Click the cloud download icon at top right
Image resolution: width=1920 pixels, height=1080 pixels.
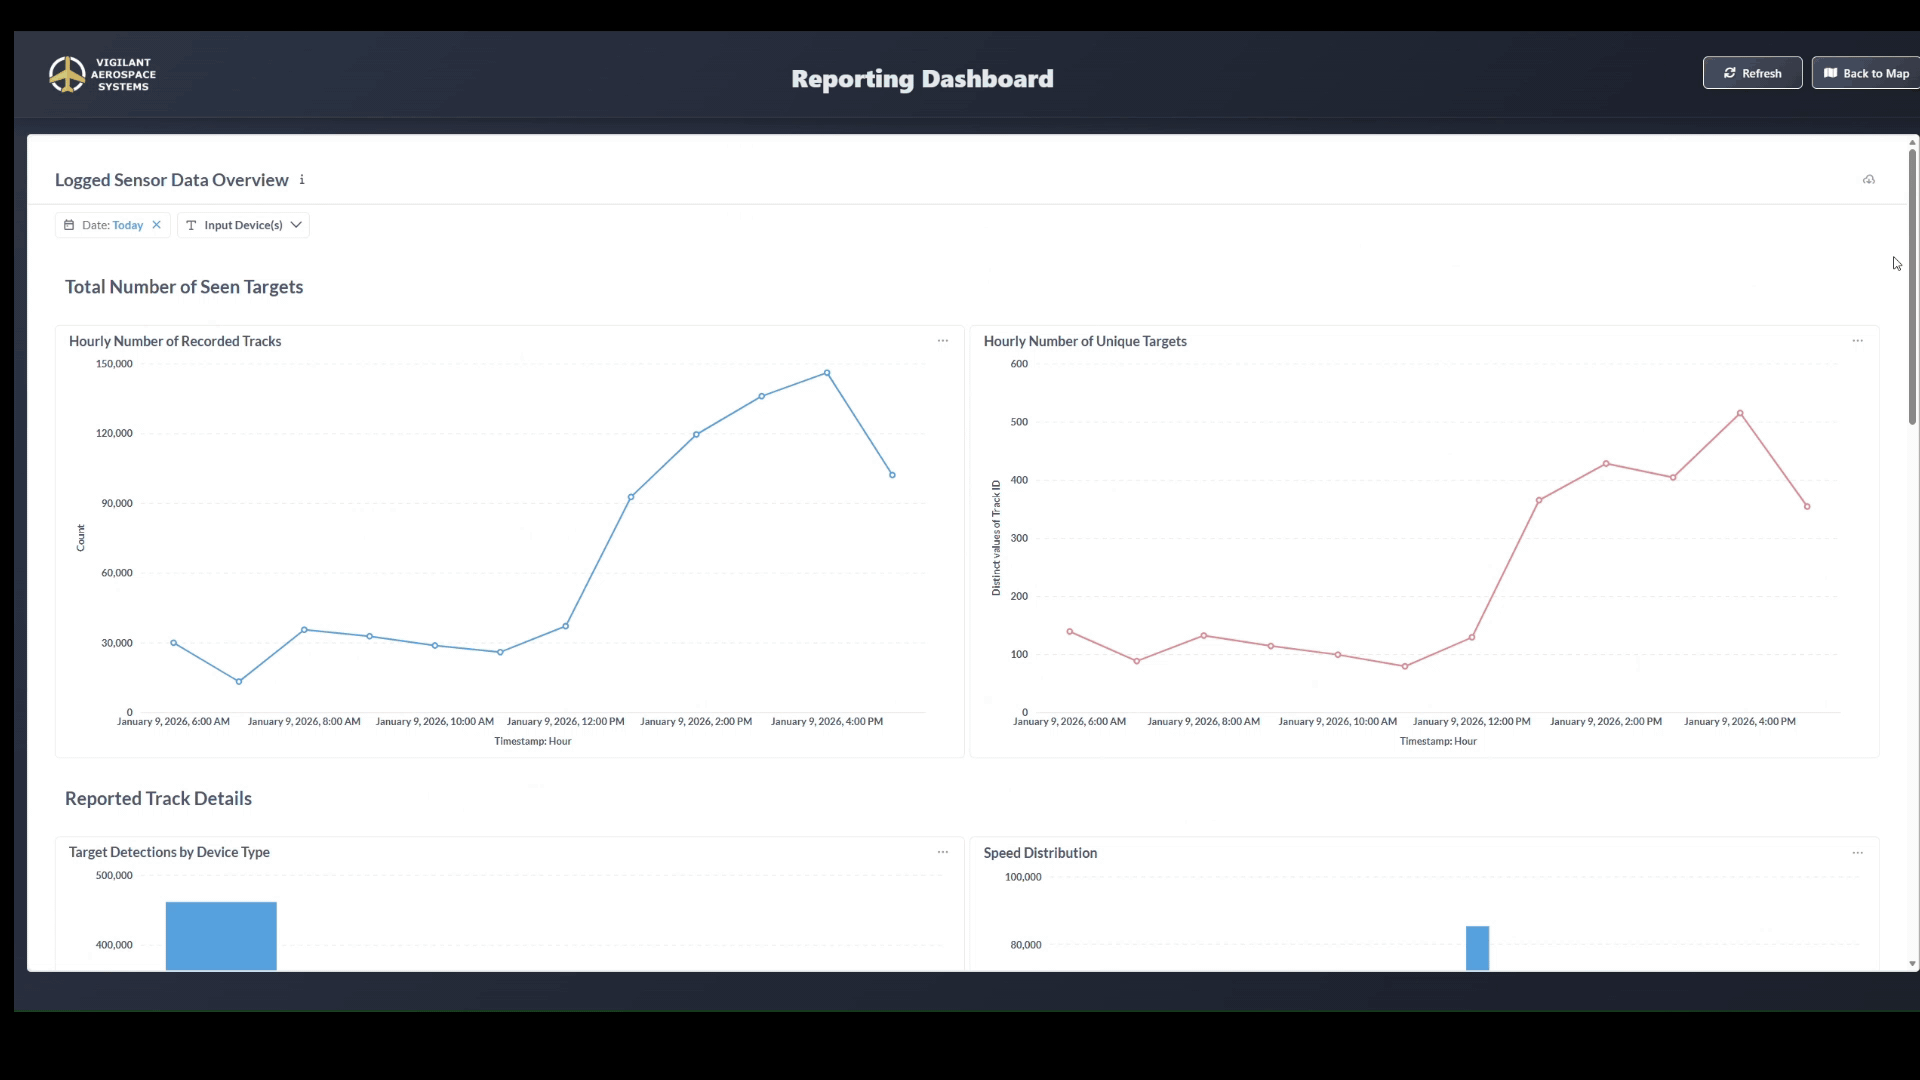1868,180
